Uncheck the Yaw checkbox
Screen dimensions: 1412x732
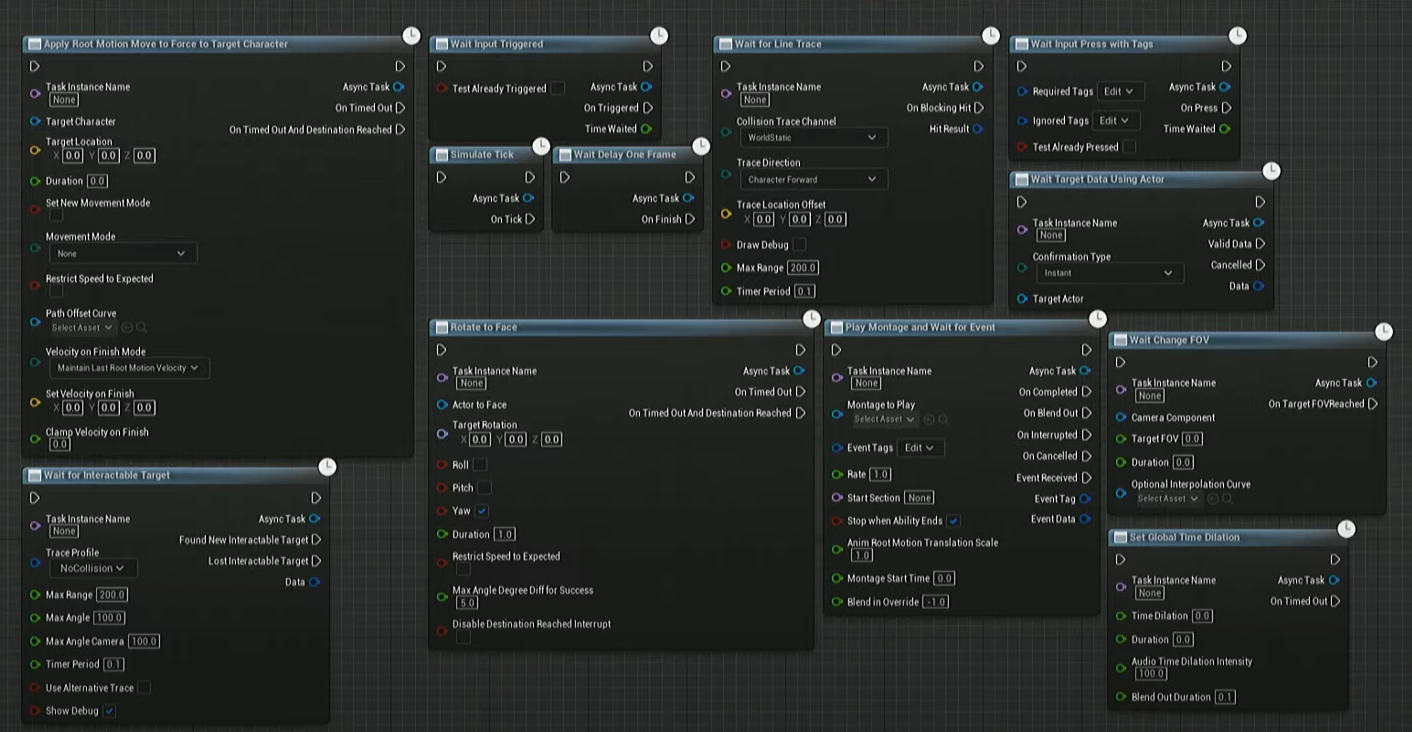[482, 511]
